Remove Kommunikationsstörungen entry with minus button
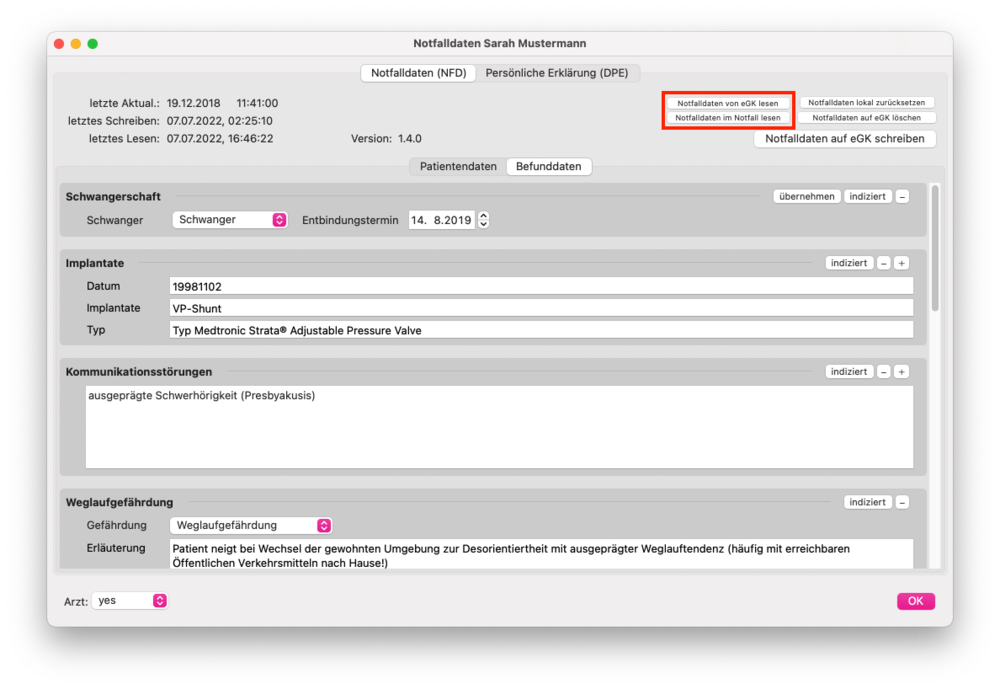 [x=883, y=371]
